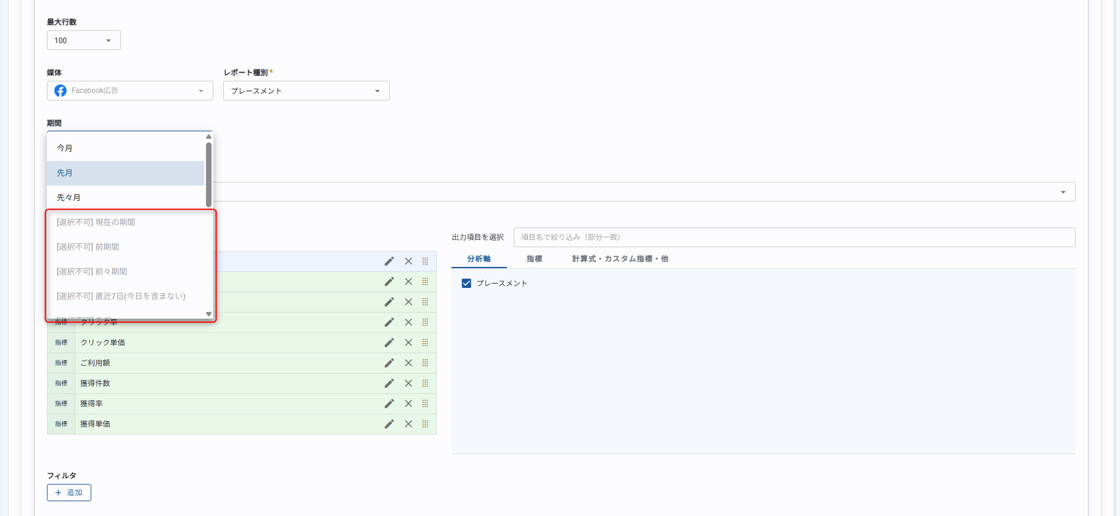Open the 計算式・カスタム指標・他 tab
Image resolution: width=1120 pixels, height=516 pixels.
coord(620,259)
